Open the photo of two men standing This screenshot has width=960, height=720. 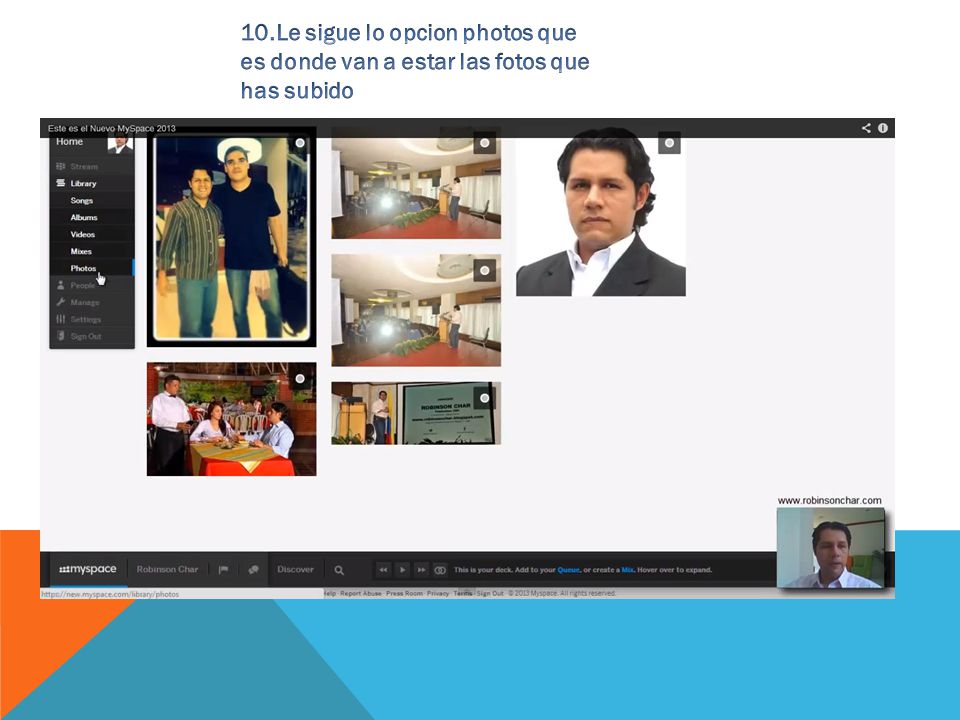pos(231,238)
